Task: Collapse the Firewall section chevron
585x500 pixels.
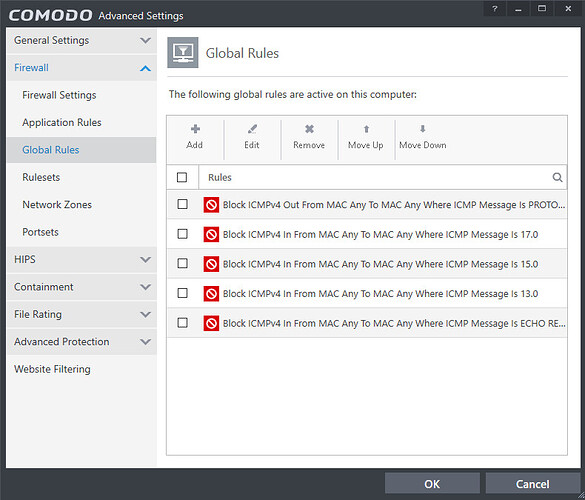Action: point(145,68)
